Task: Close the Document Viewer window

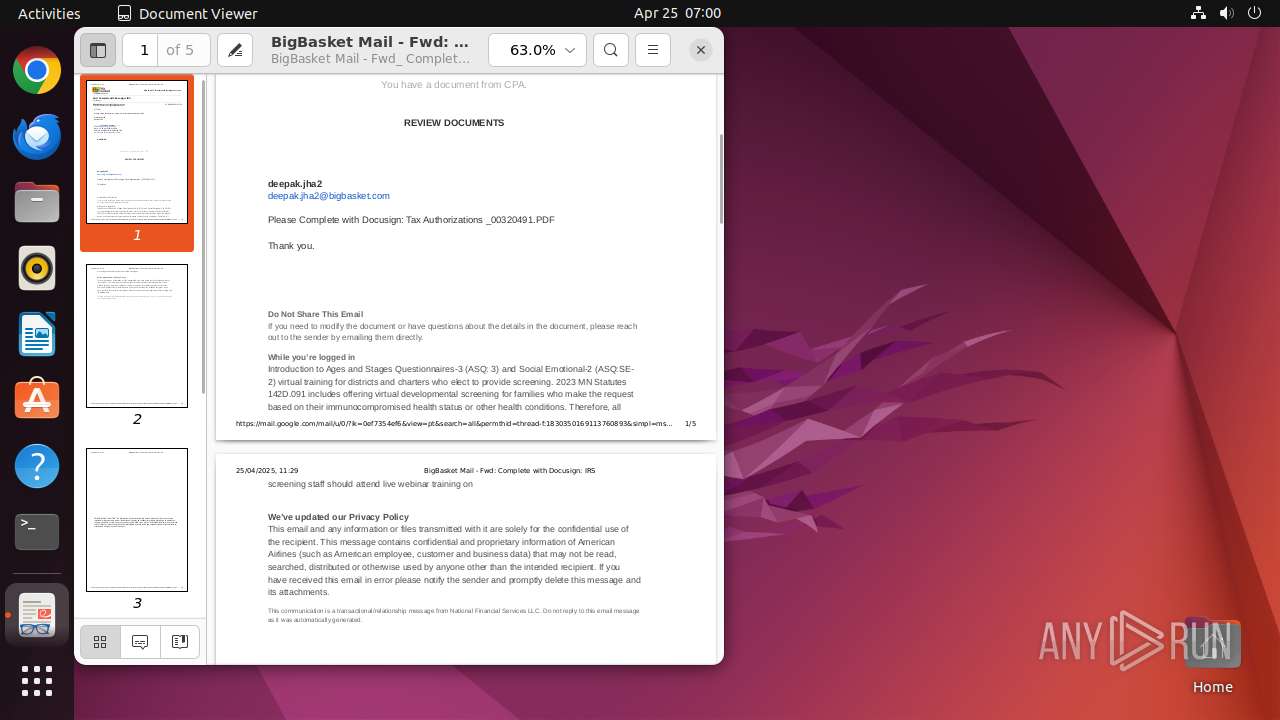Action: click(x=701, y=50)
